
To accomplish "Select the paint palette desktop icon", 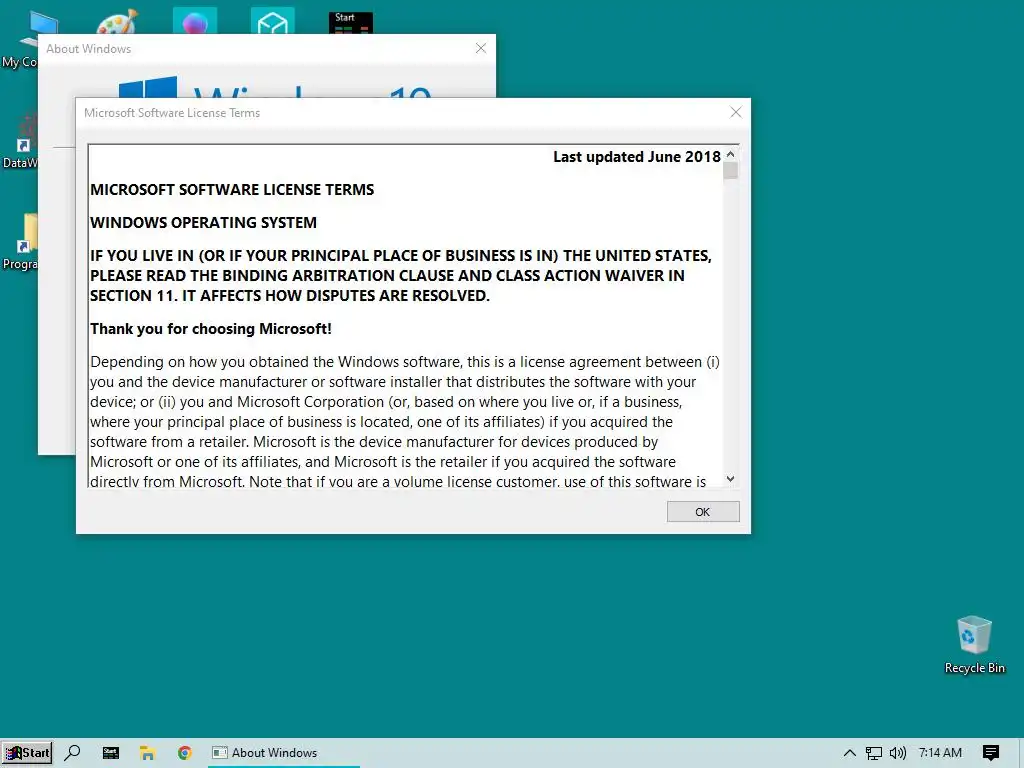I will click(x=117, y=22).
